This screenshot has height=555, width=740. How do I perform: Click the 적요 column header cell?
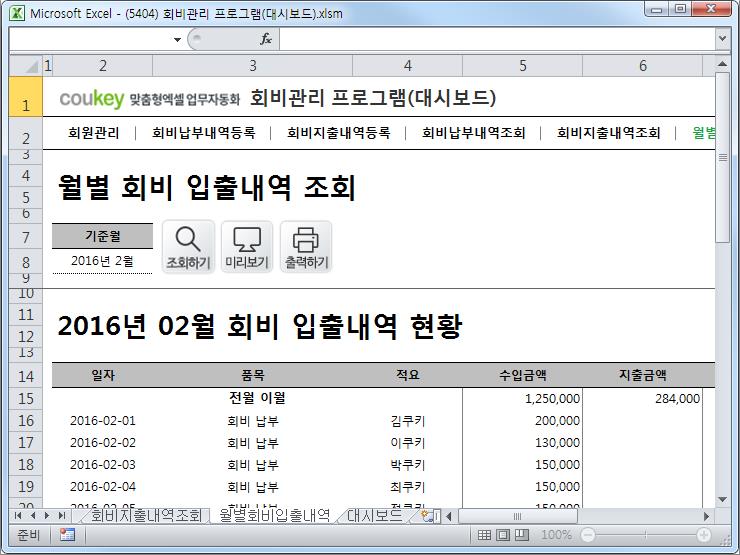(407, 375)
